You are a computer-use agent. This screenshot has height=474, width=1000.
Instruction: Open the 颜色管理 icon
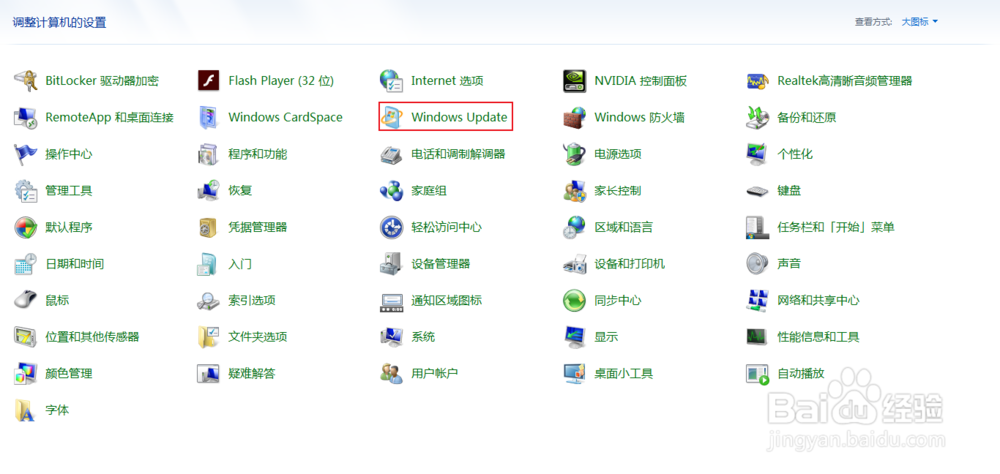pyautogui.click(x=26, y=373)
